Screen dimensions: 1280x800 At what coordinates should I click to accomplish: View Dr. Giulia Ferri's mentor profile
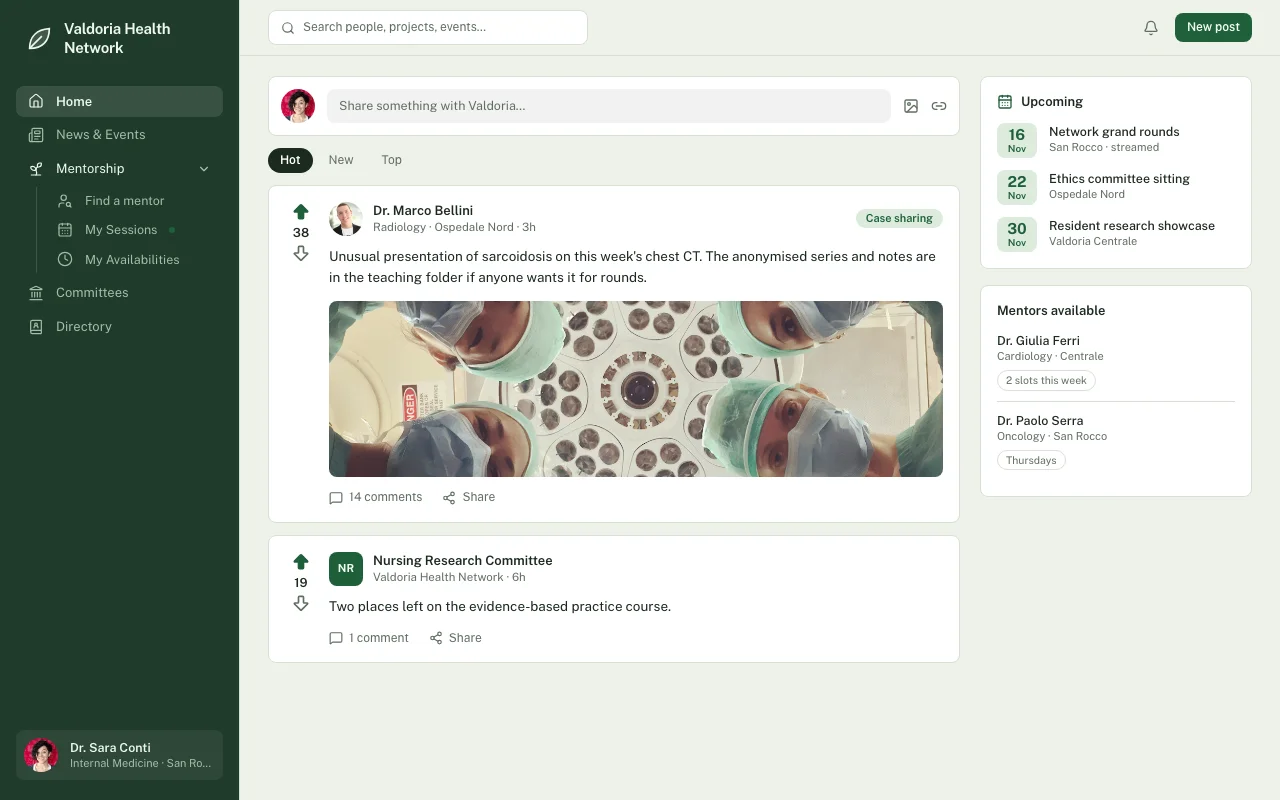[x=1038, y=341]
